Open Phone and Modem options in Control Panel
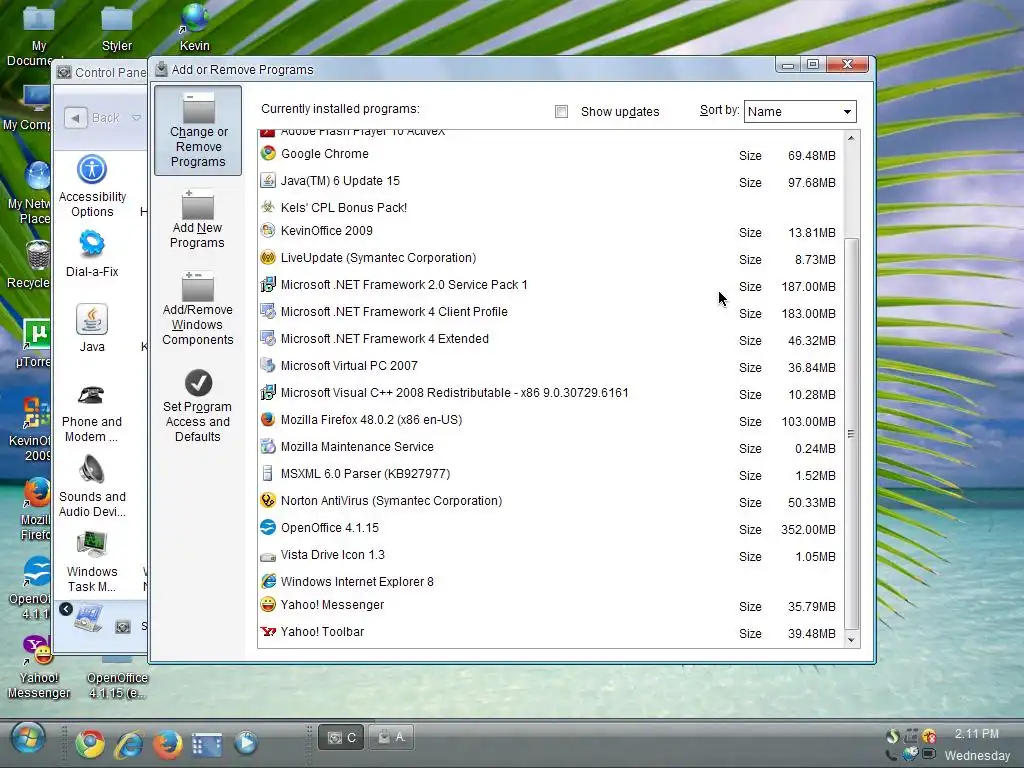The image size is (1024, 768). coord(92,414)
